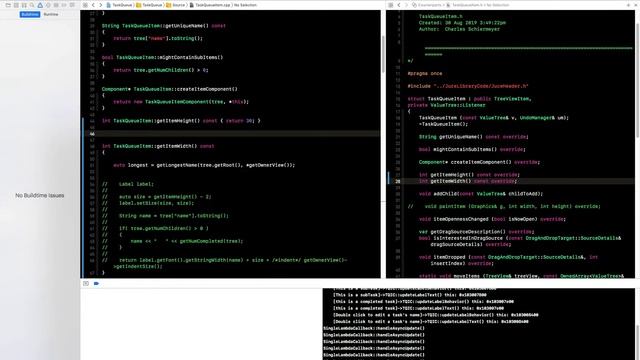Select the Issue navigator triangle icon

(40, 5)
